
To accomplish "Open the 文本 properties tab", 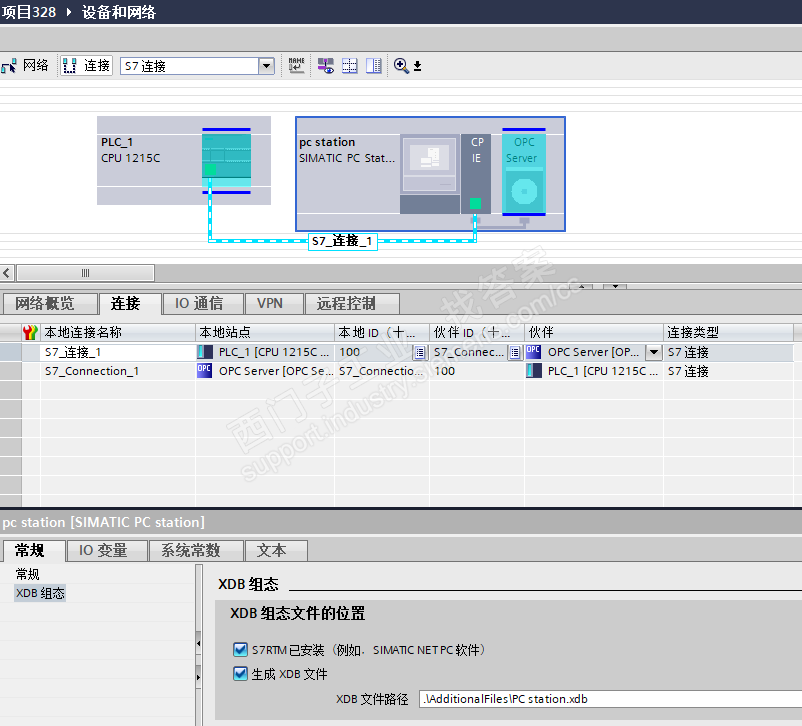I will [x=276, y=551].
